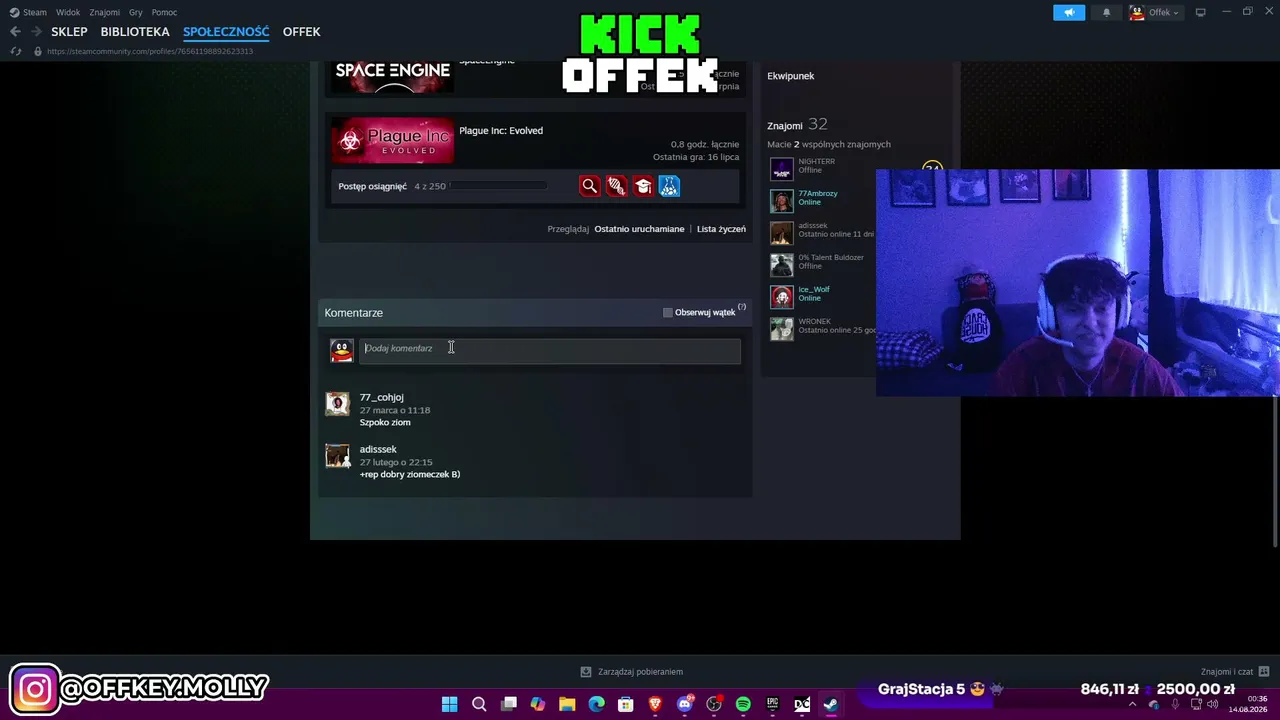This screenshot has height=720, width=1280.
Task: Open the Space Engine game banner
Action: (392, 77)
